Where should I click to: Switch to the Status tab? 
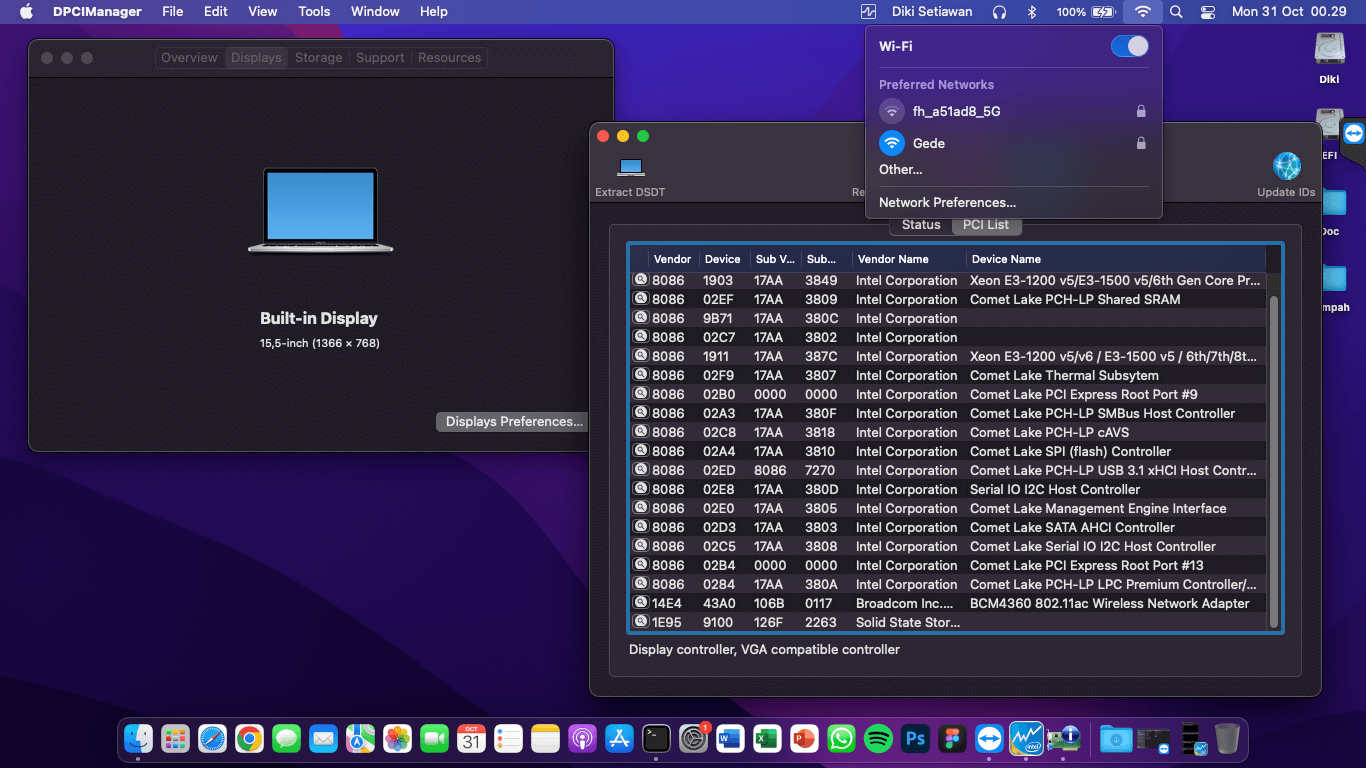coord(920,225)
